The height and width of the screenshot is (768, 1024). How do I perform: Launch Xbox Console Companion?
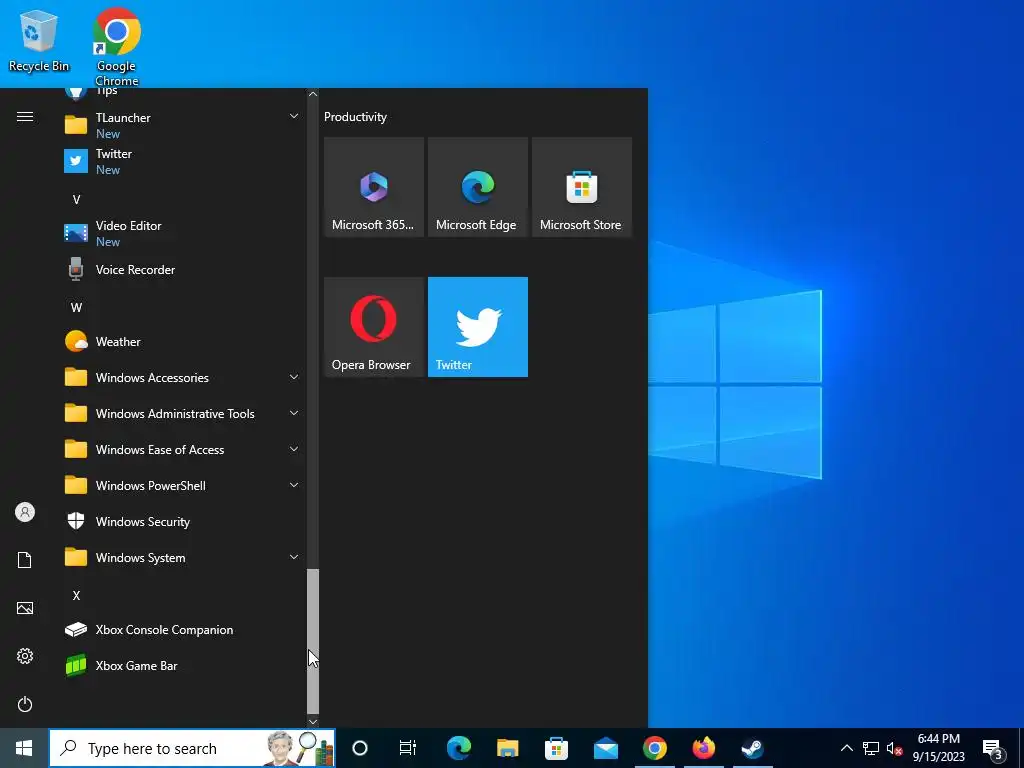click(181, 630)
